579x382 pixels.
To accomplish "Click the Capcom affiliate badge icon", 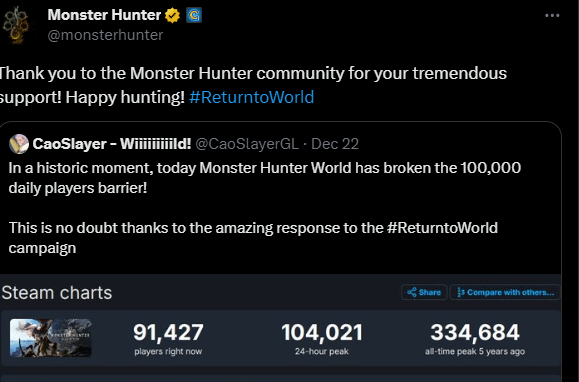I will tap(194, 16).
